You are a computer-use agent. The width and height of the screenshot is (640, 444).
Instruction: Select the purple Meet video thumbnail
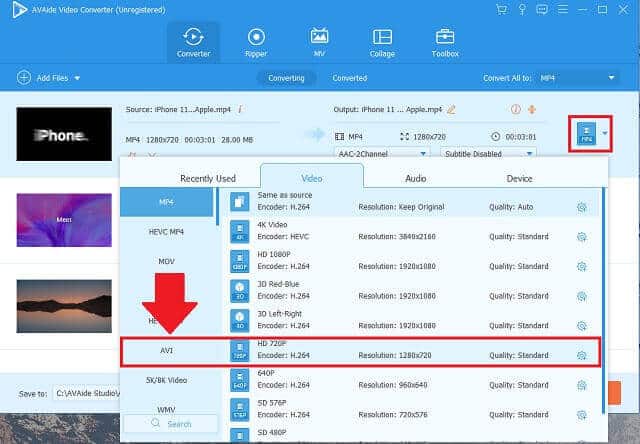(x=64, y=220)
